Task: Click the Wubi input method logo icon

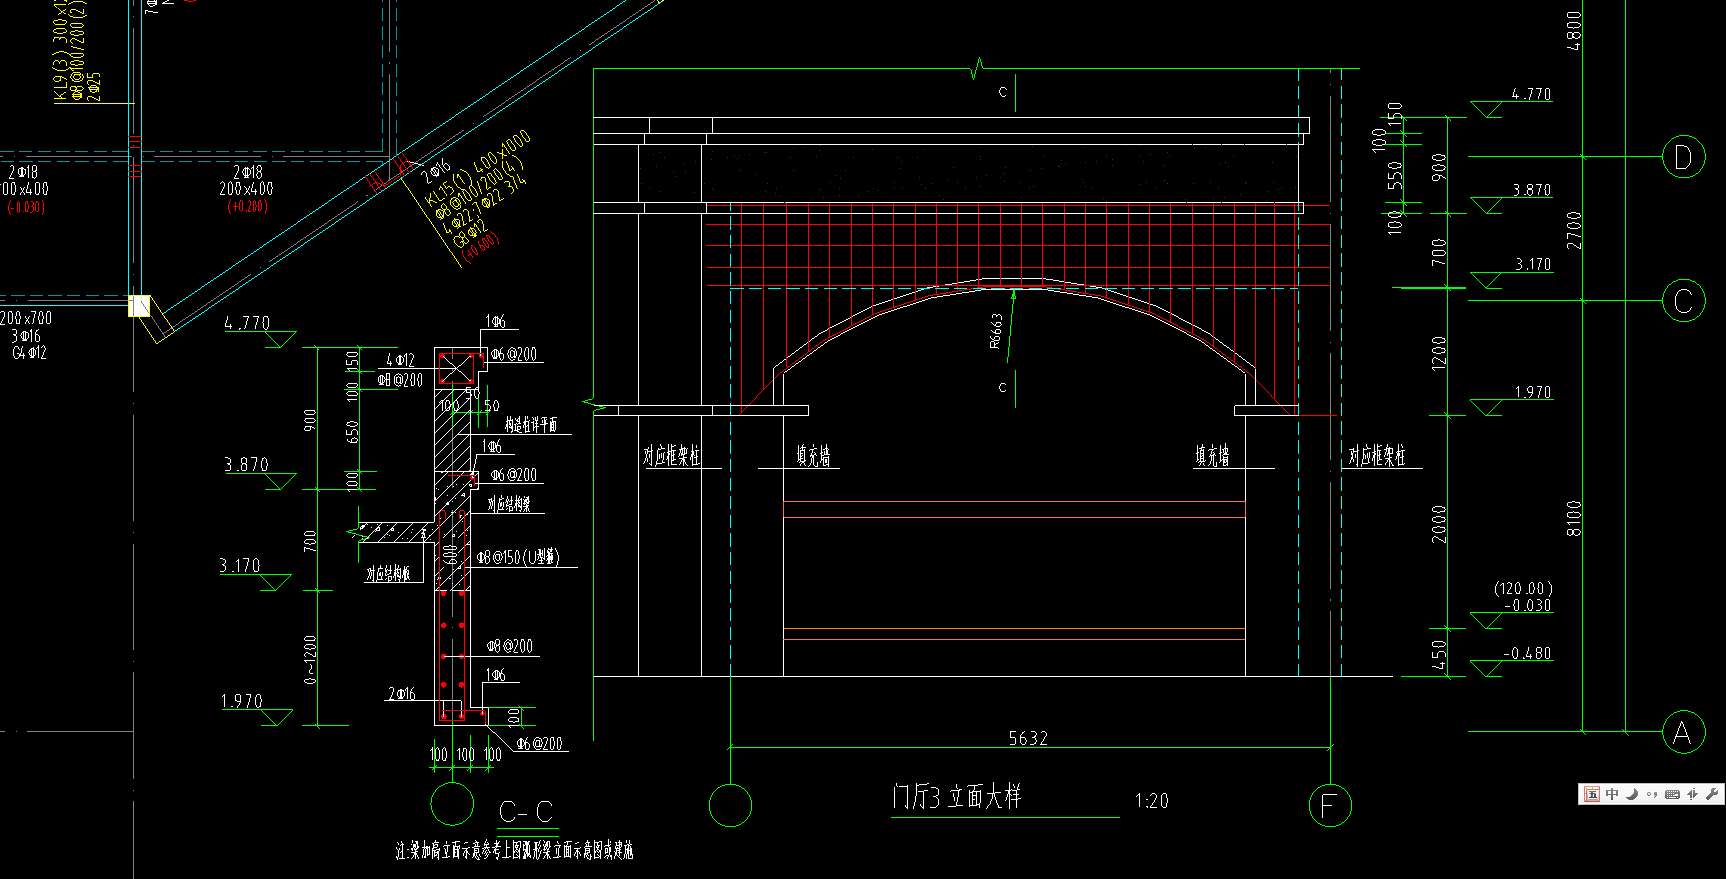Action: click(1592, 794)
